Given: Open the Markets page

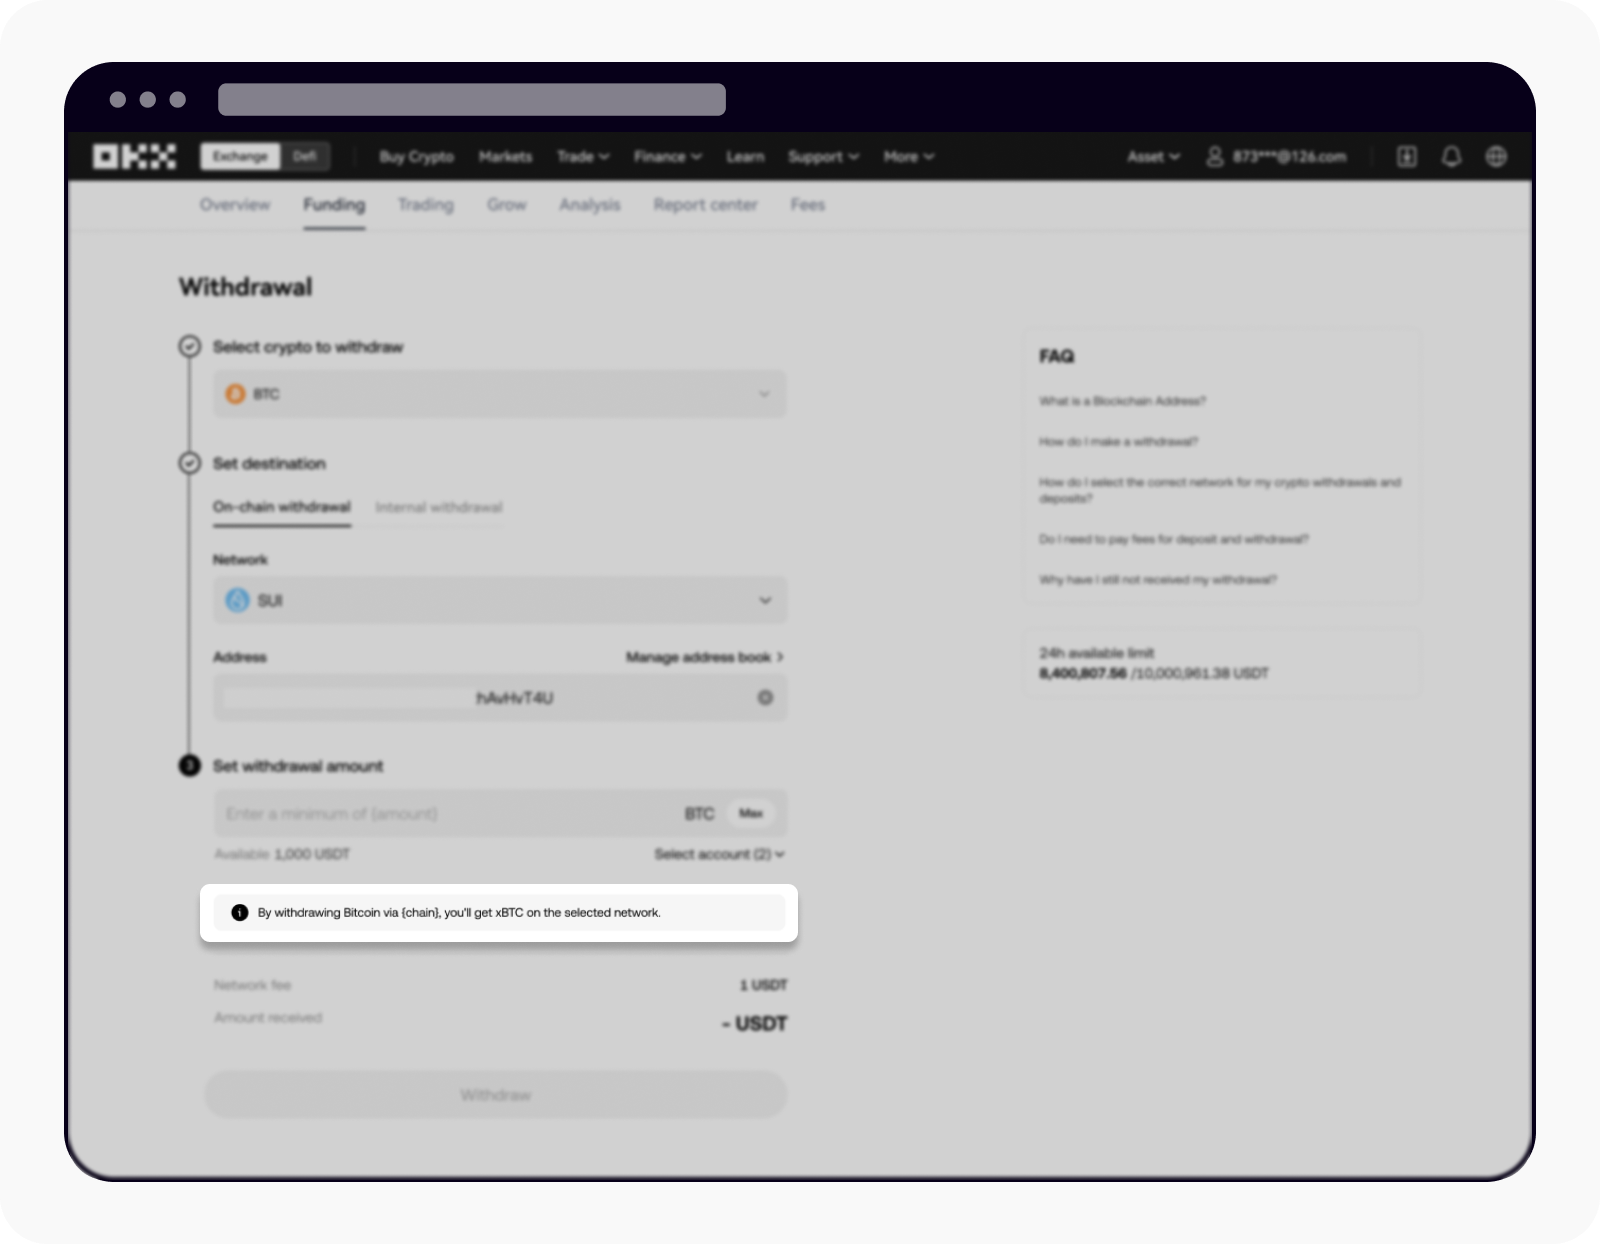Looking at the screenshot, I should pyautogui.click(x=505, y=157).
